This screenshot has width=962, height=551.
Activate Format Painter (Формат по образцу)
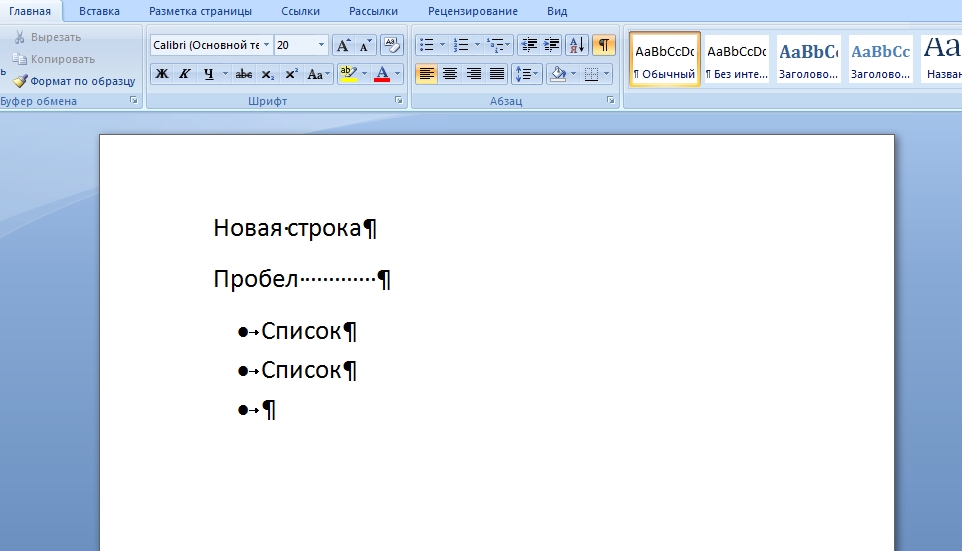coord(74,81)
